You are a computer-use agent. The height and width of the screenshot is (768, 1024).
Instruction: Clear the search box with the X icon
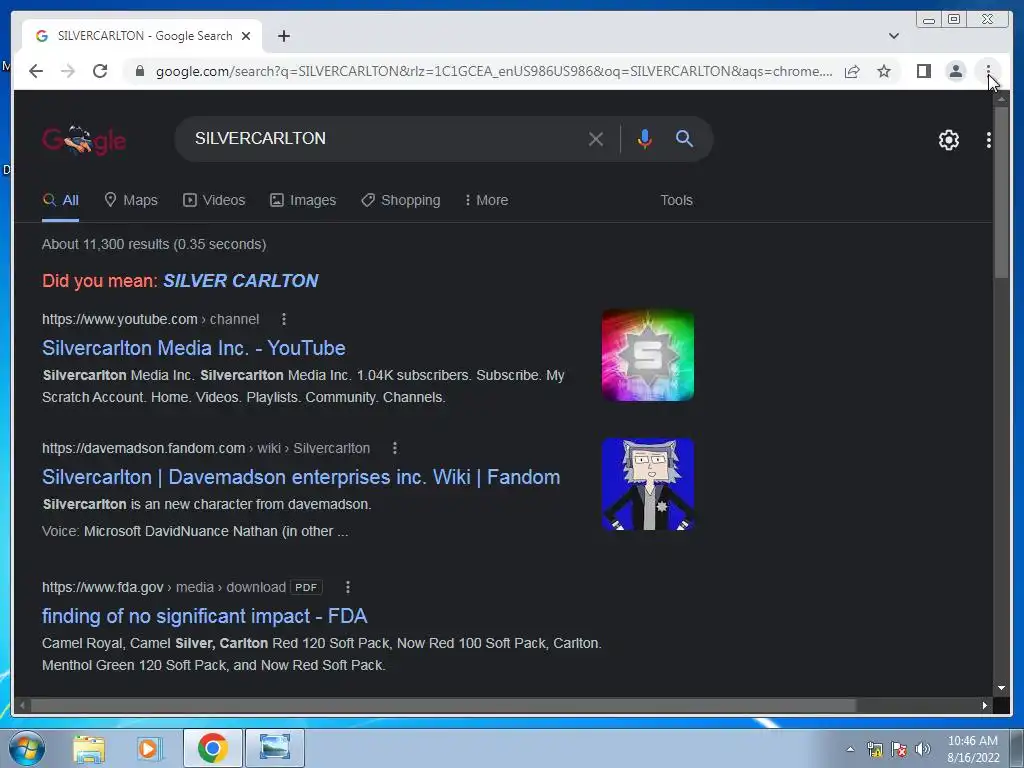(596, 139)
